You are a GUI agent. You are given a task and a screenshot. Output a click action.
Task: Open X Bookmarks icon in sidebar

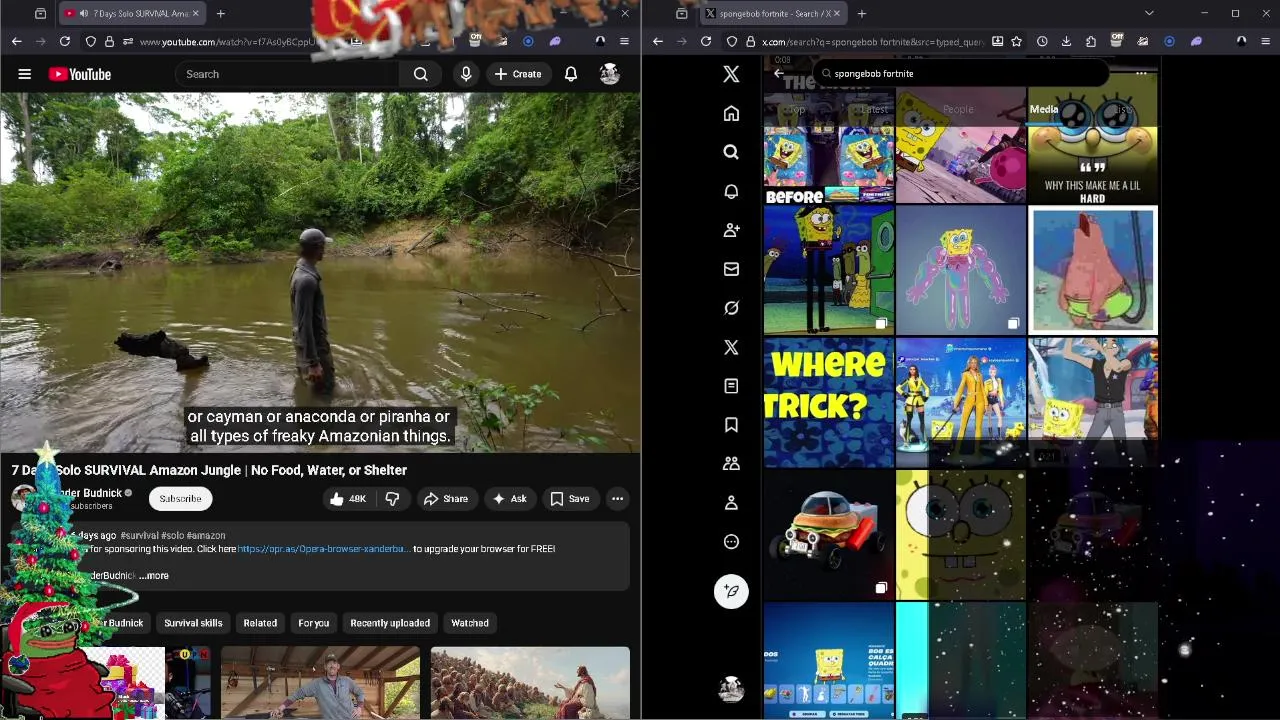click(731, 425)
